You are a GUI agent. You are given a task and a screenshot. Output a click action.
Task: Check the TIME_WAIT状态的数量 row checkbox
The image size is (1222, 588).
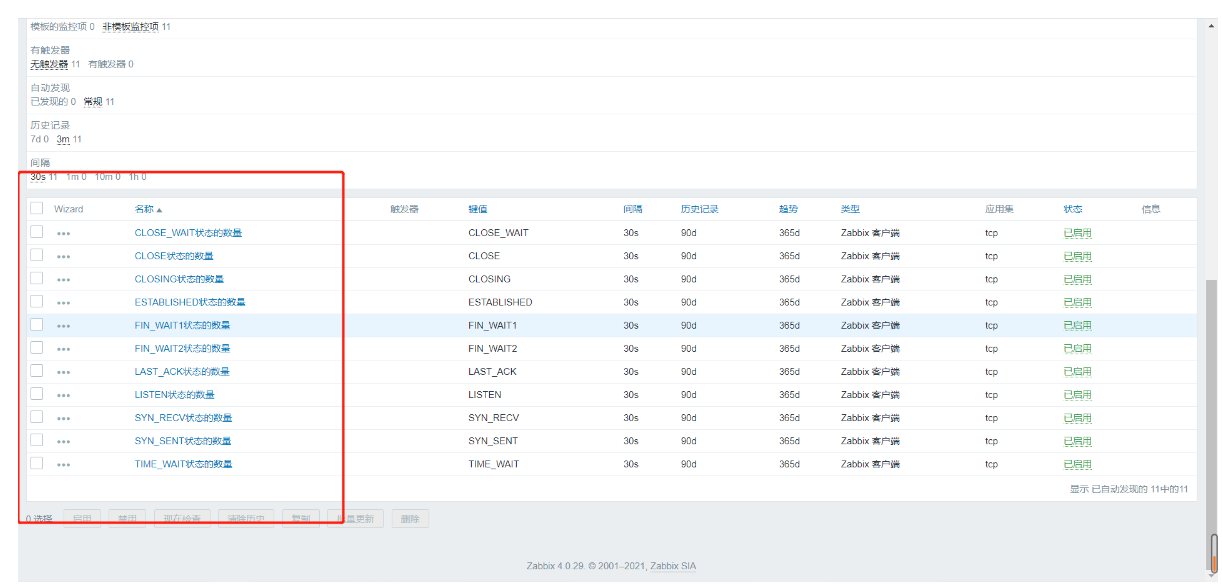tap(37, 463)
